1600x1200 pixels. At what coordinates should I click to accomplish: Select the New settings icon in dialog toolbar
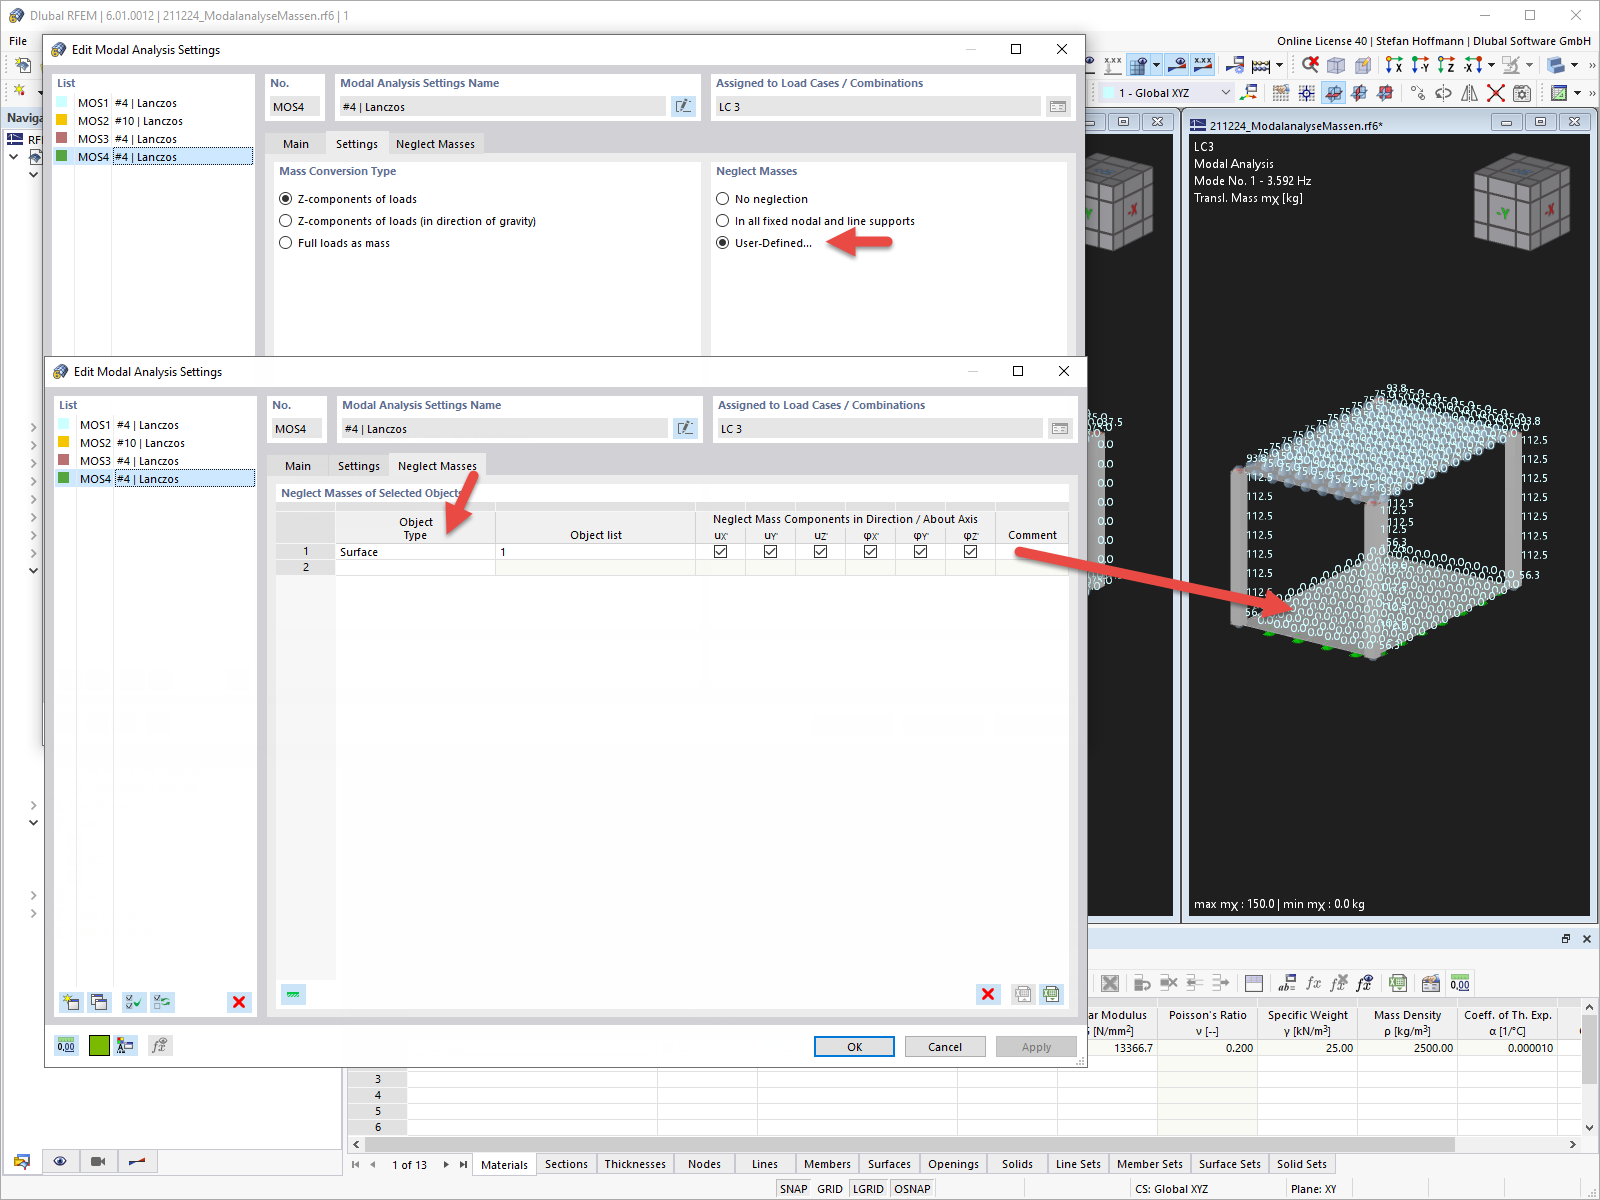(x=70, y=1002)
